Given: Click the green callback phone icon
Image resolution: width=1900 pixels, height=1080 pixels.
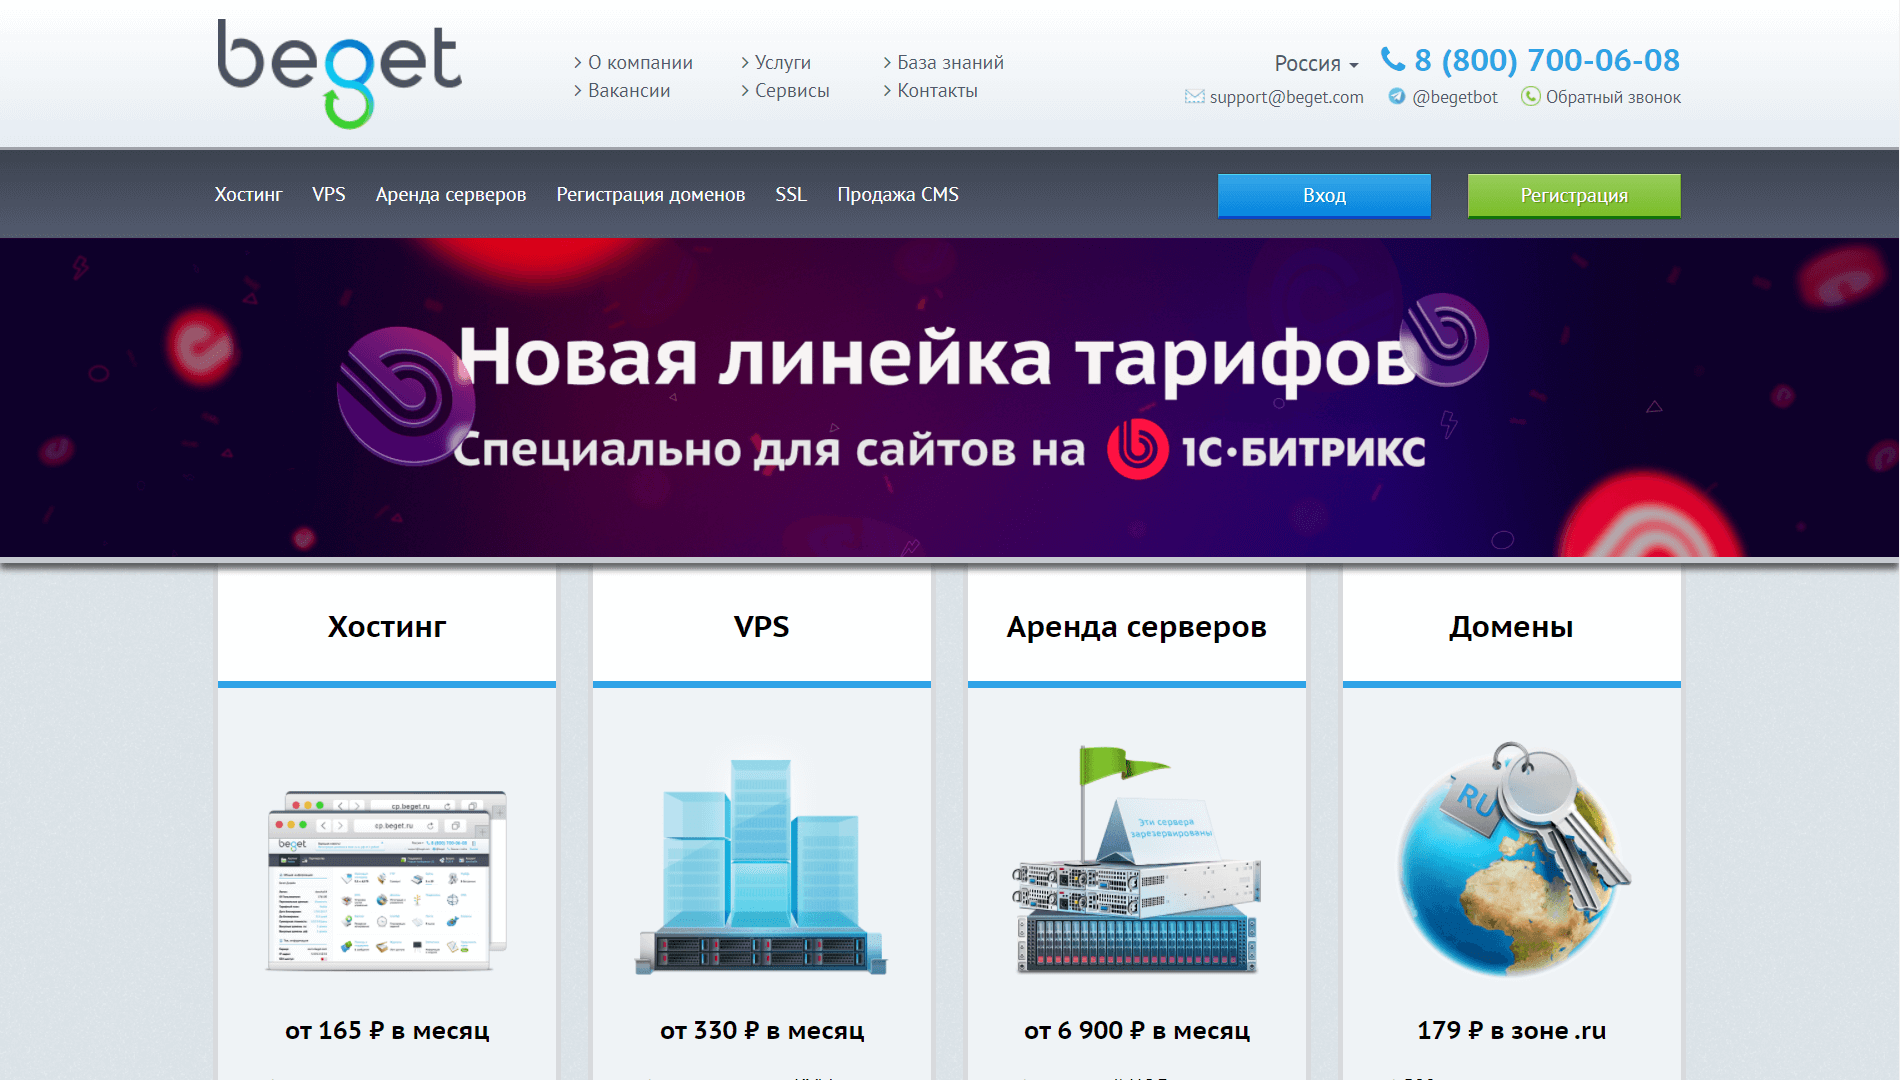Looking at the screenshot, I should tap(1530, 96).
